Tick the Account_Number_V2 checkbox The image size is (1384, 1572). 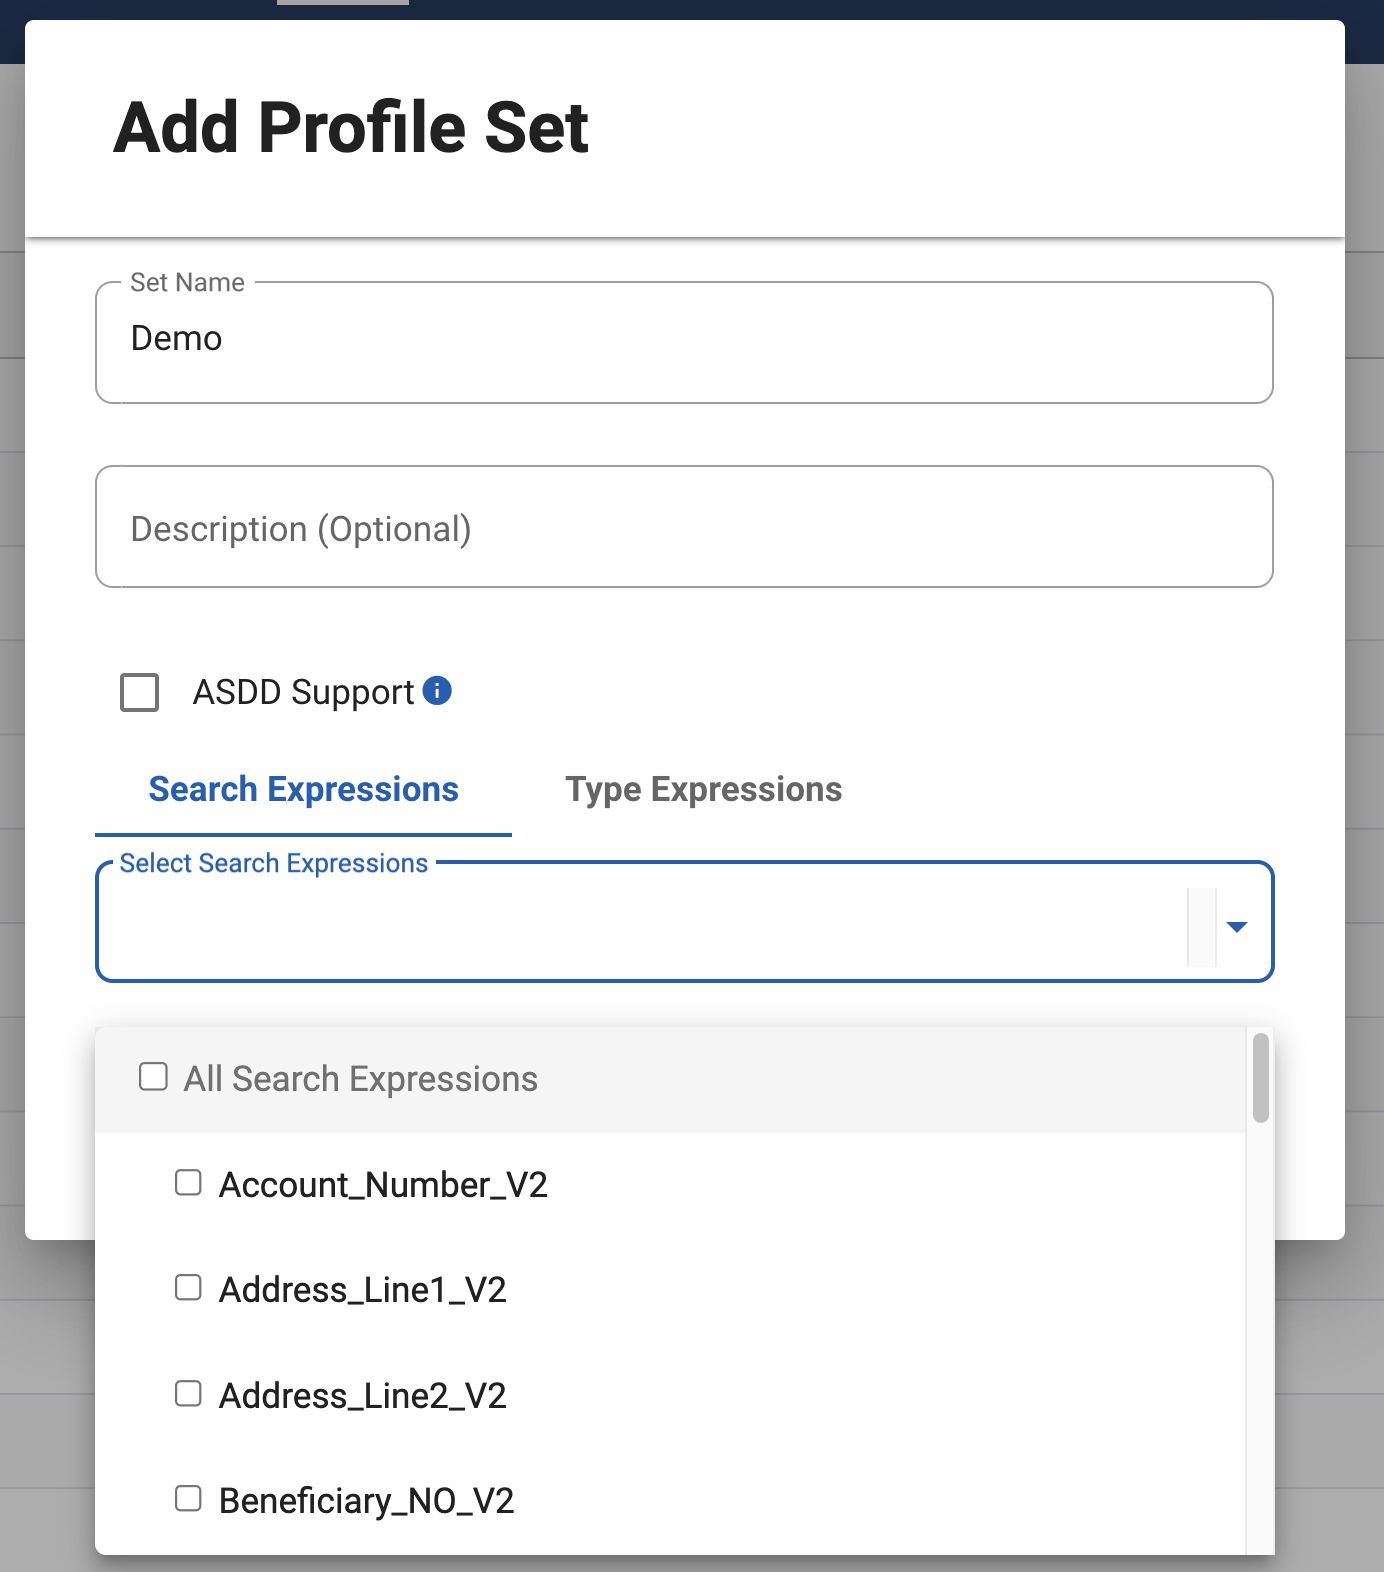tap(188, 1183)
